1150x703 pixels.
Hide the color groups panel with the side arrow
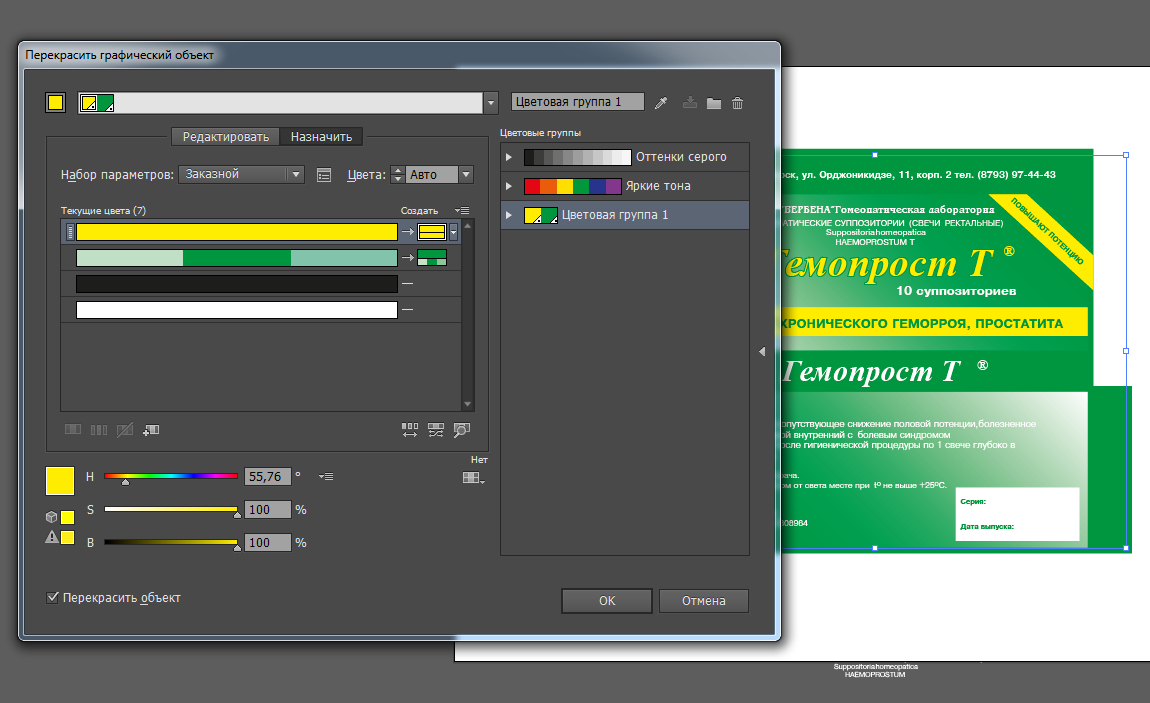click(762, 352)
